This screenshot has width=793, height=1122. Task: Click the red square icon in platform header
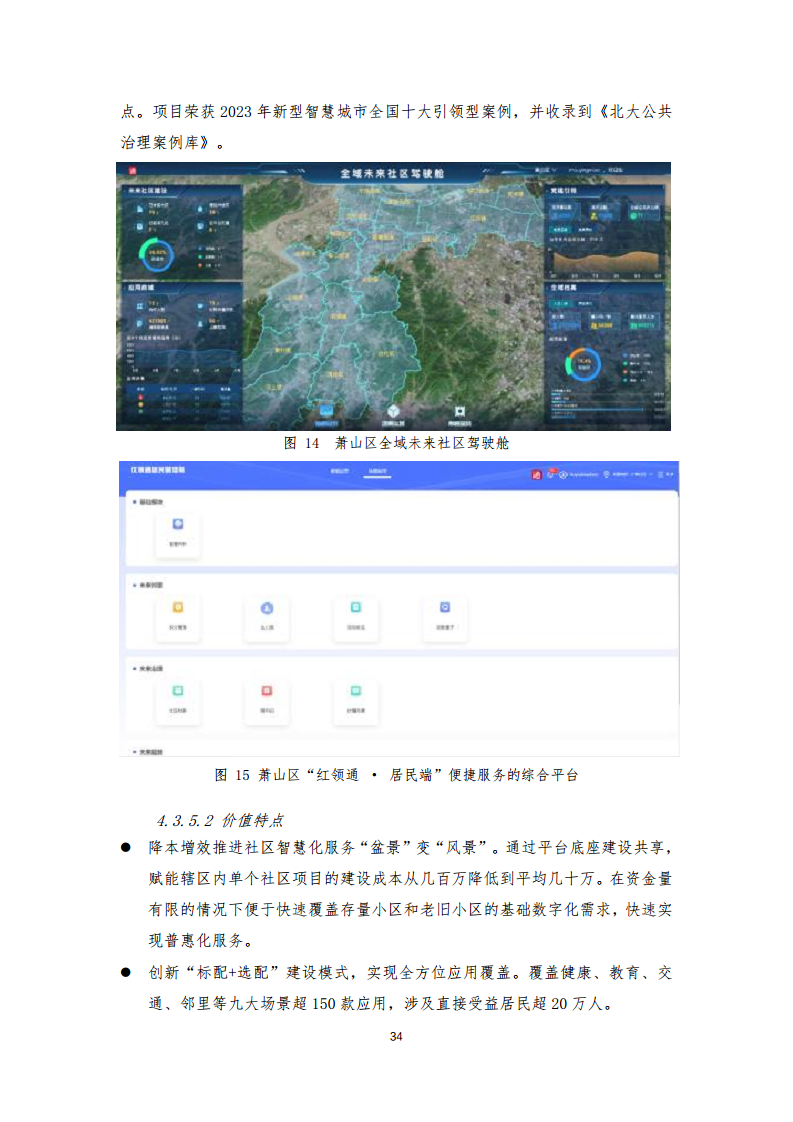coord(537,474)
